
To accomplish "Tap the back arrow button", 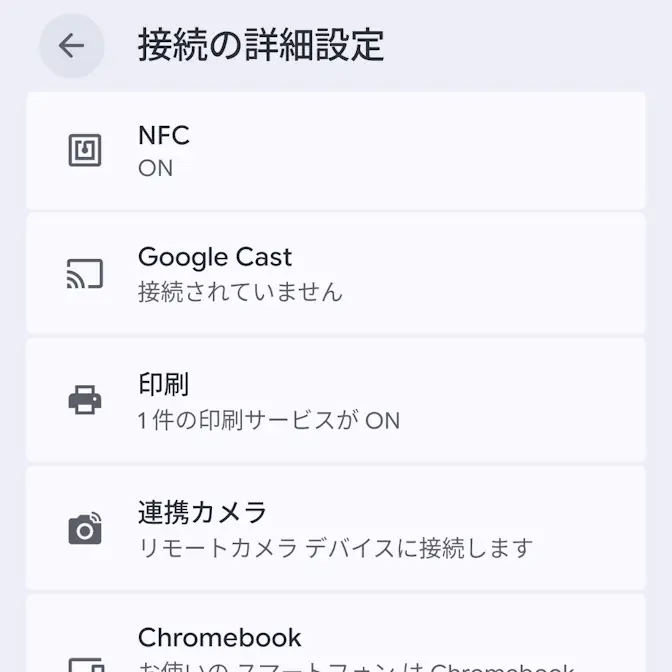I will click(x=71, y=46).
